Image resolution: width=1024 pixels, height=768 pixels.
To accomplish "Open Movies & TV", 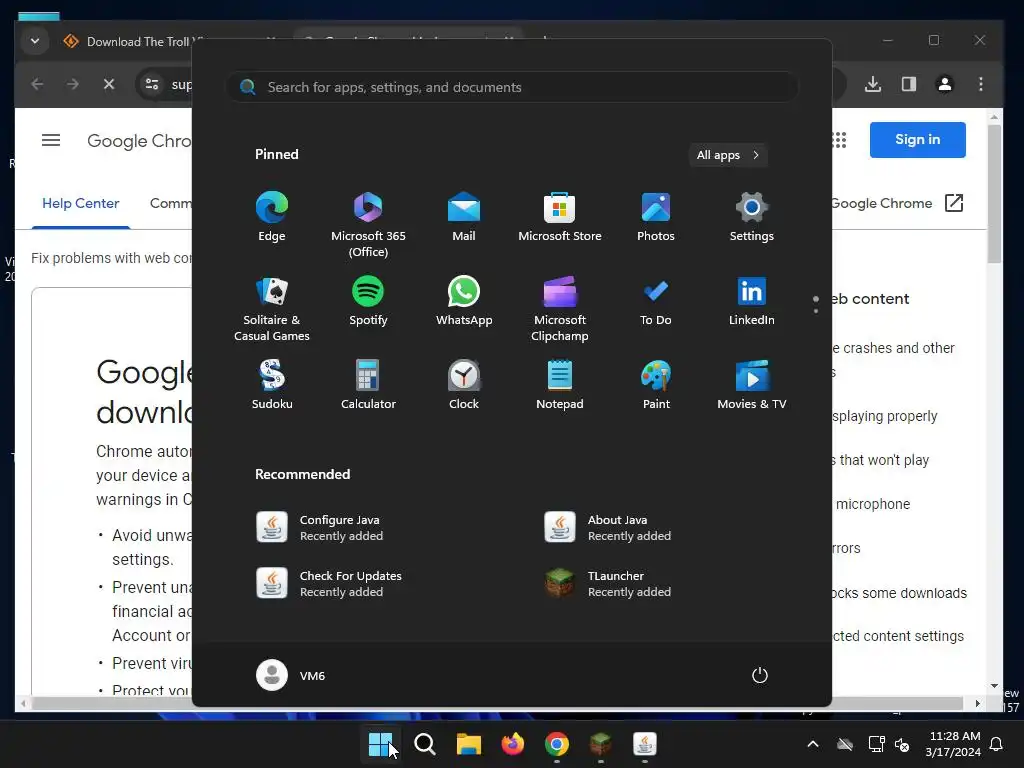I will [752, 385].
